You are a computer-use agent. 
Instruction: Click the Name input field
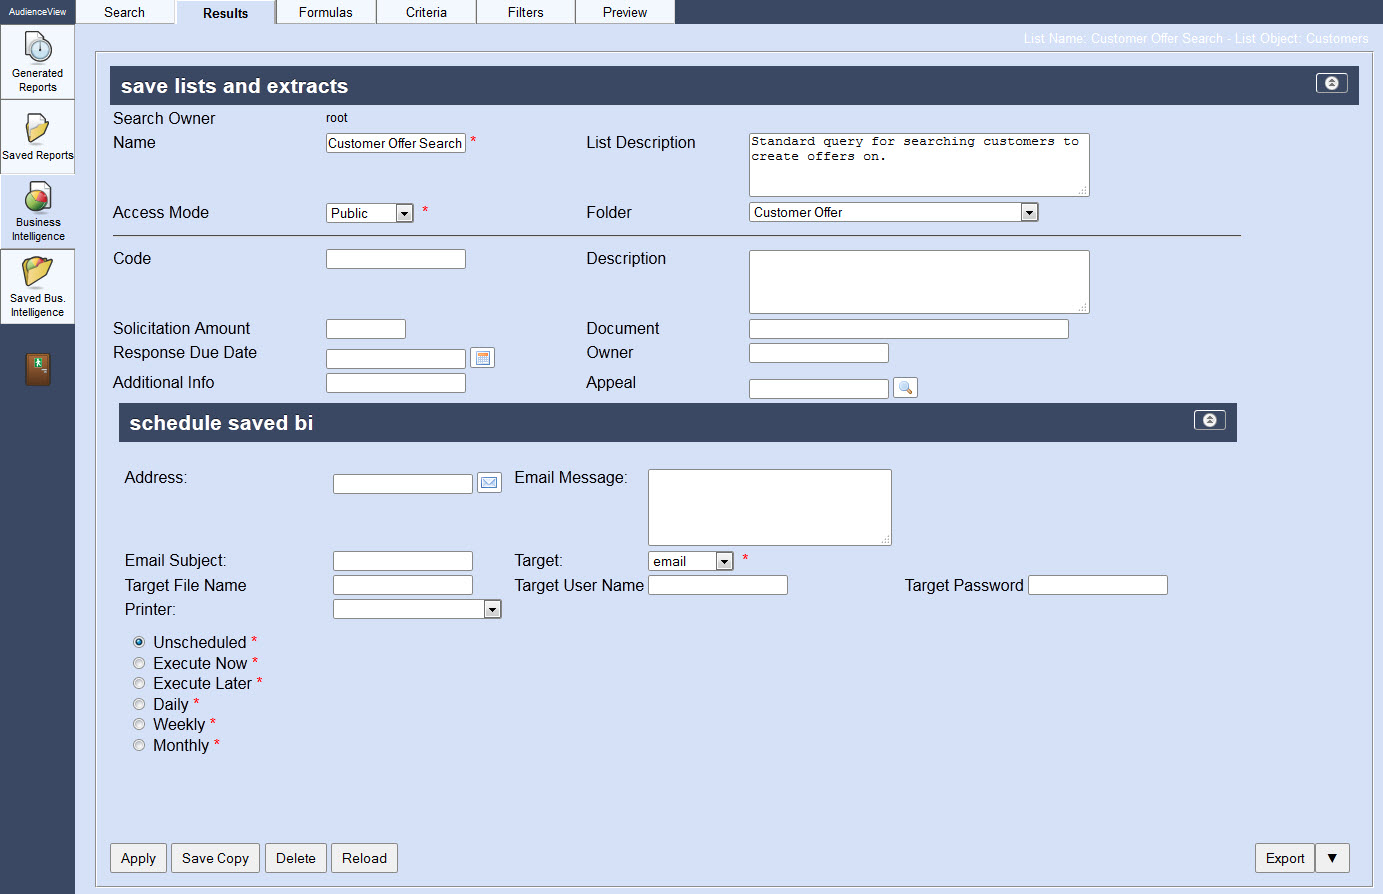(x=396, y=143)
